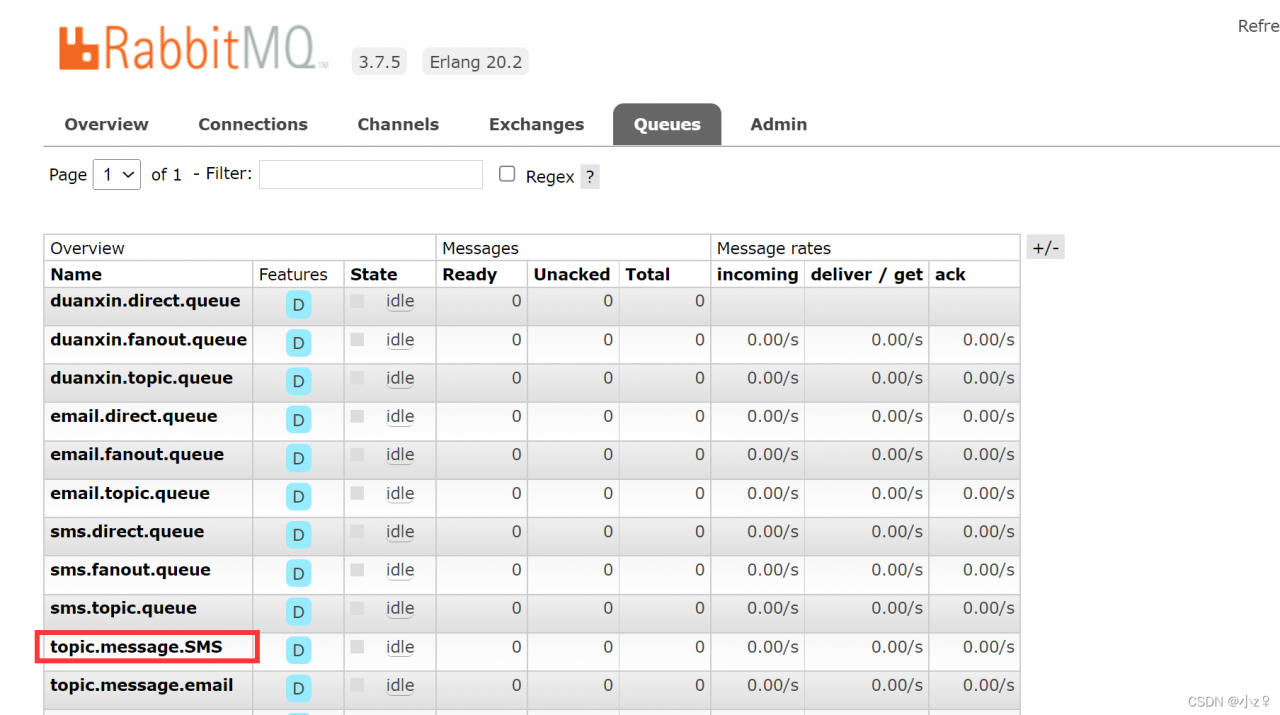Open the sms.direct.queue queue link

pyautogui.click(x=127, y=531)
